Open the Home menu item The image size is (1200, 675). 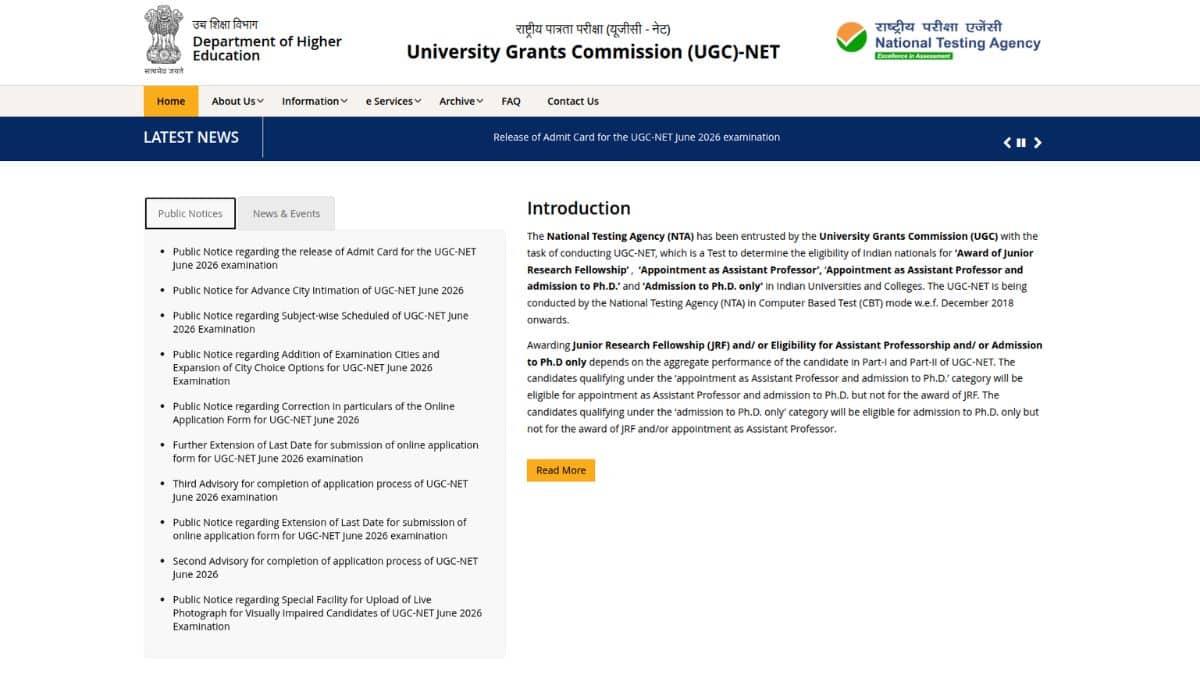coord(171,101)
